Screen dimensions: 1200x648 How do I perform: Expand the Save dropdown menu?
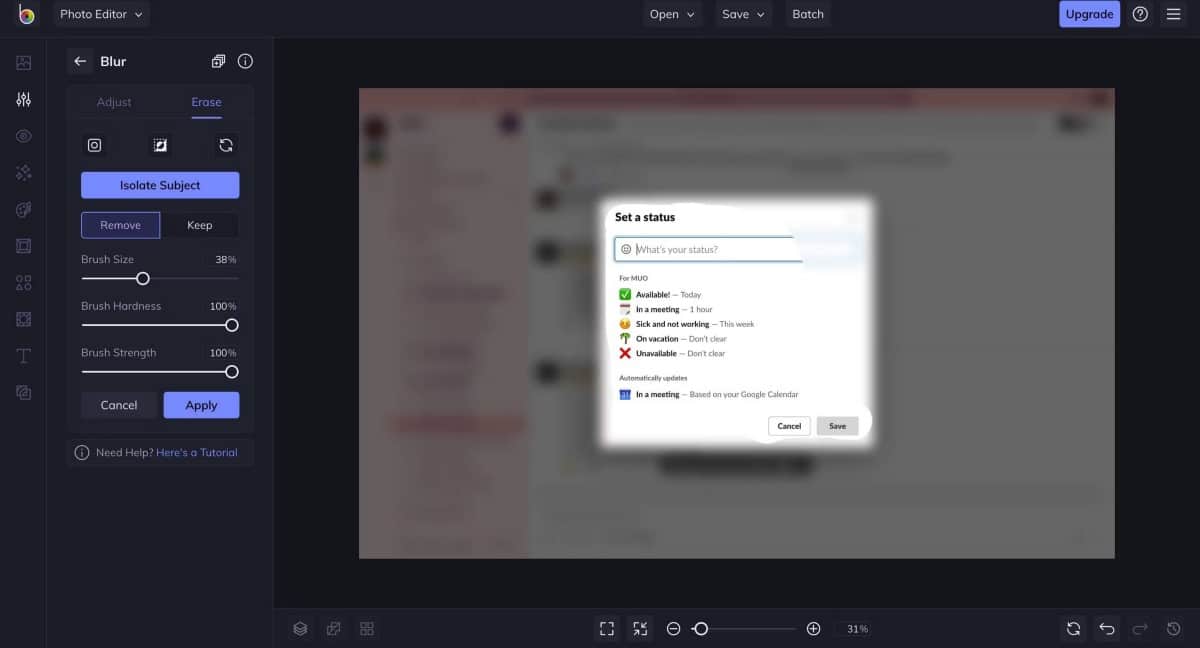pyautogui.click(x=743, y=15)
